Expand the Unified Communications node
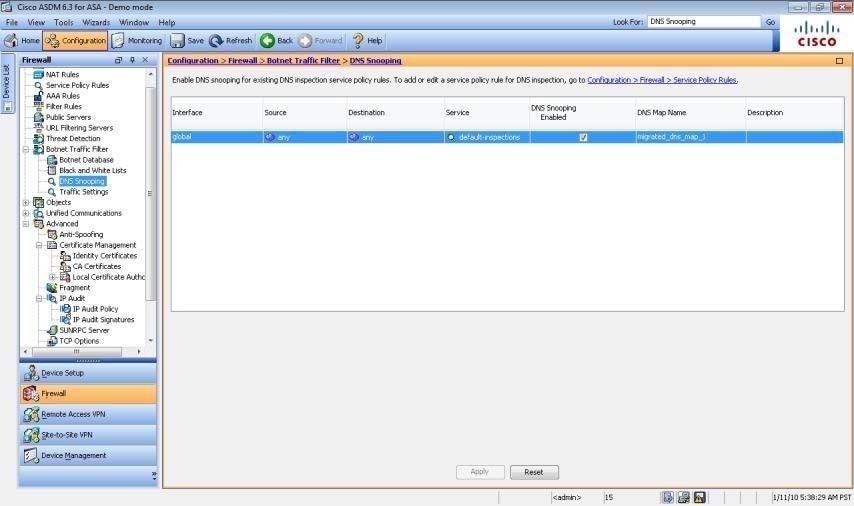 (26, 214)
